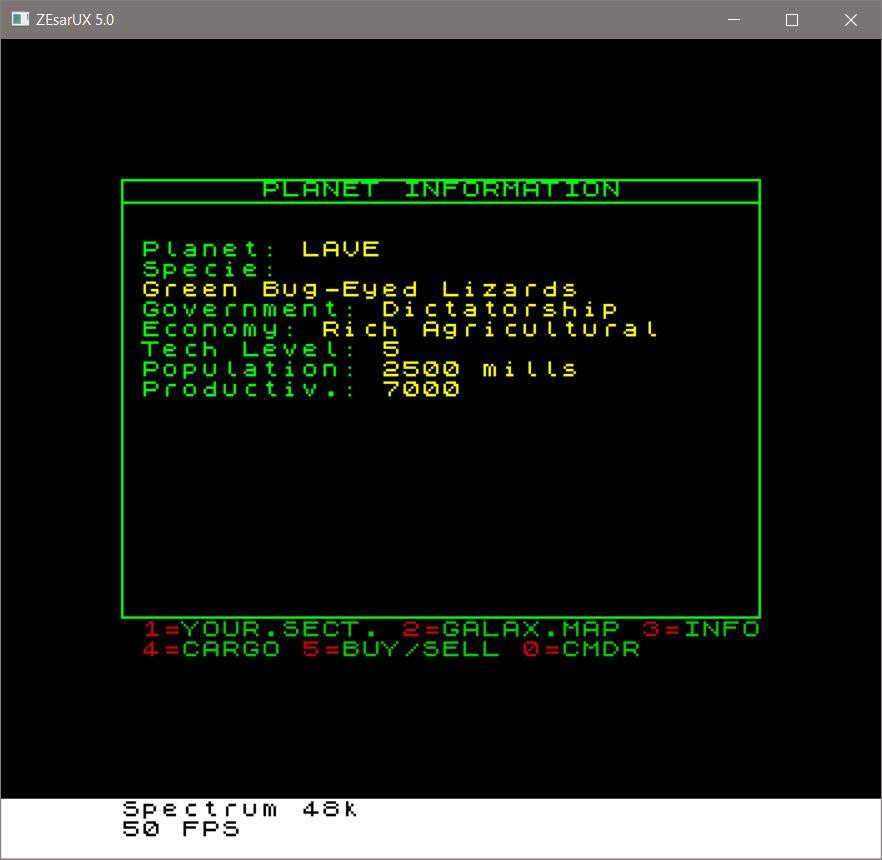Click the Dictatorship government value
The height and width of the screenshot is (860, 882).
click(x=499, y=309)
